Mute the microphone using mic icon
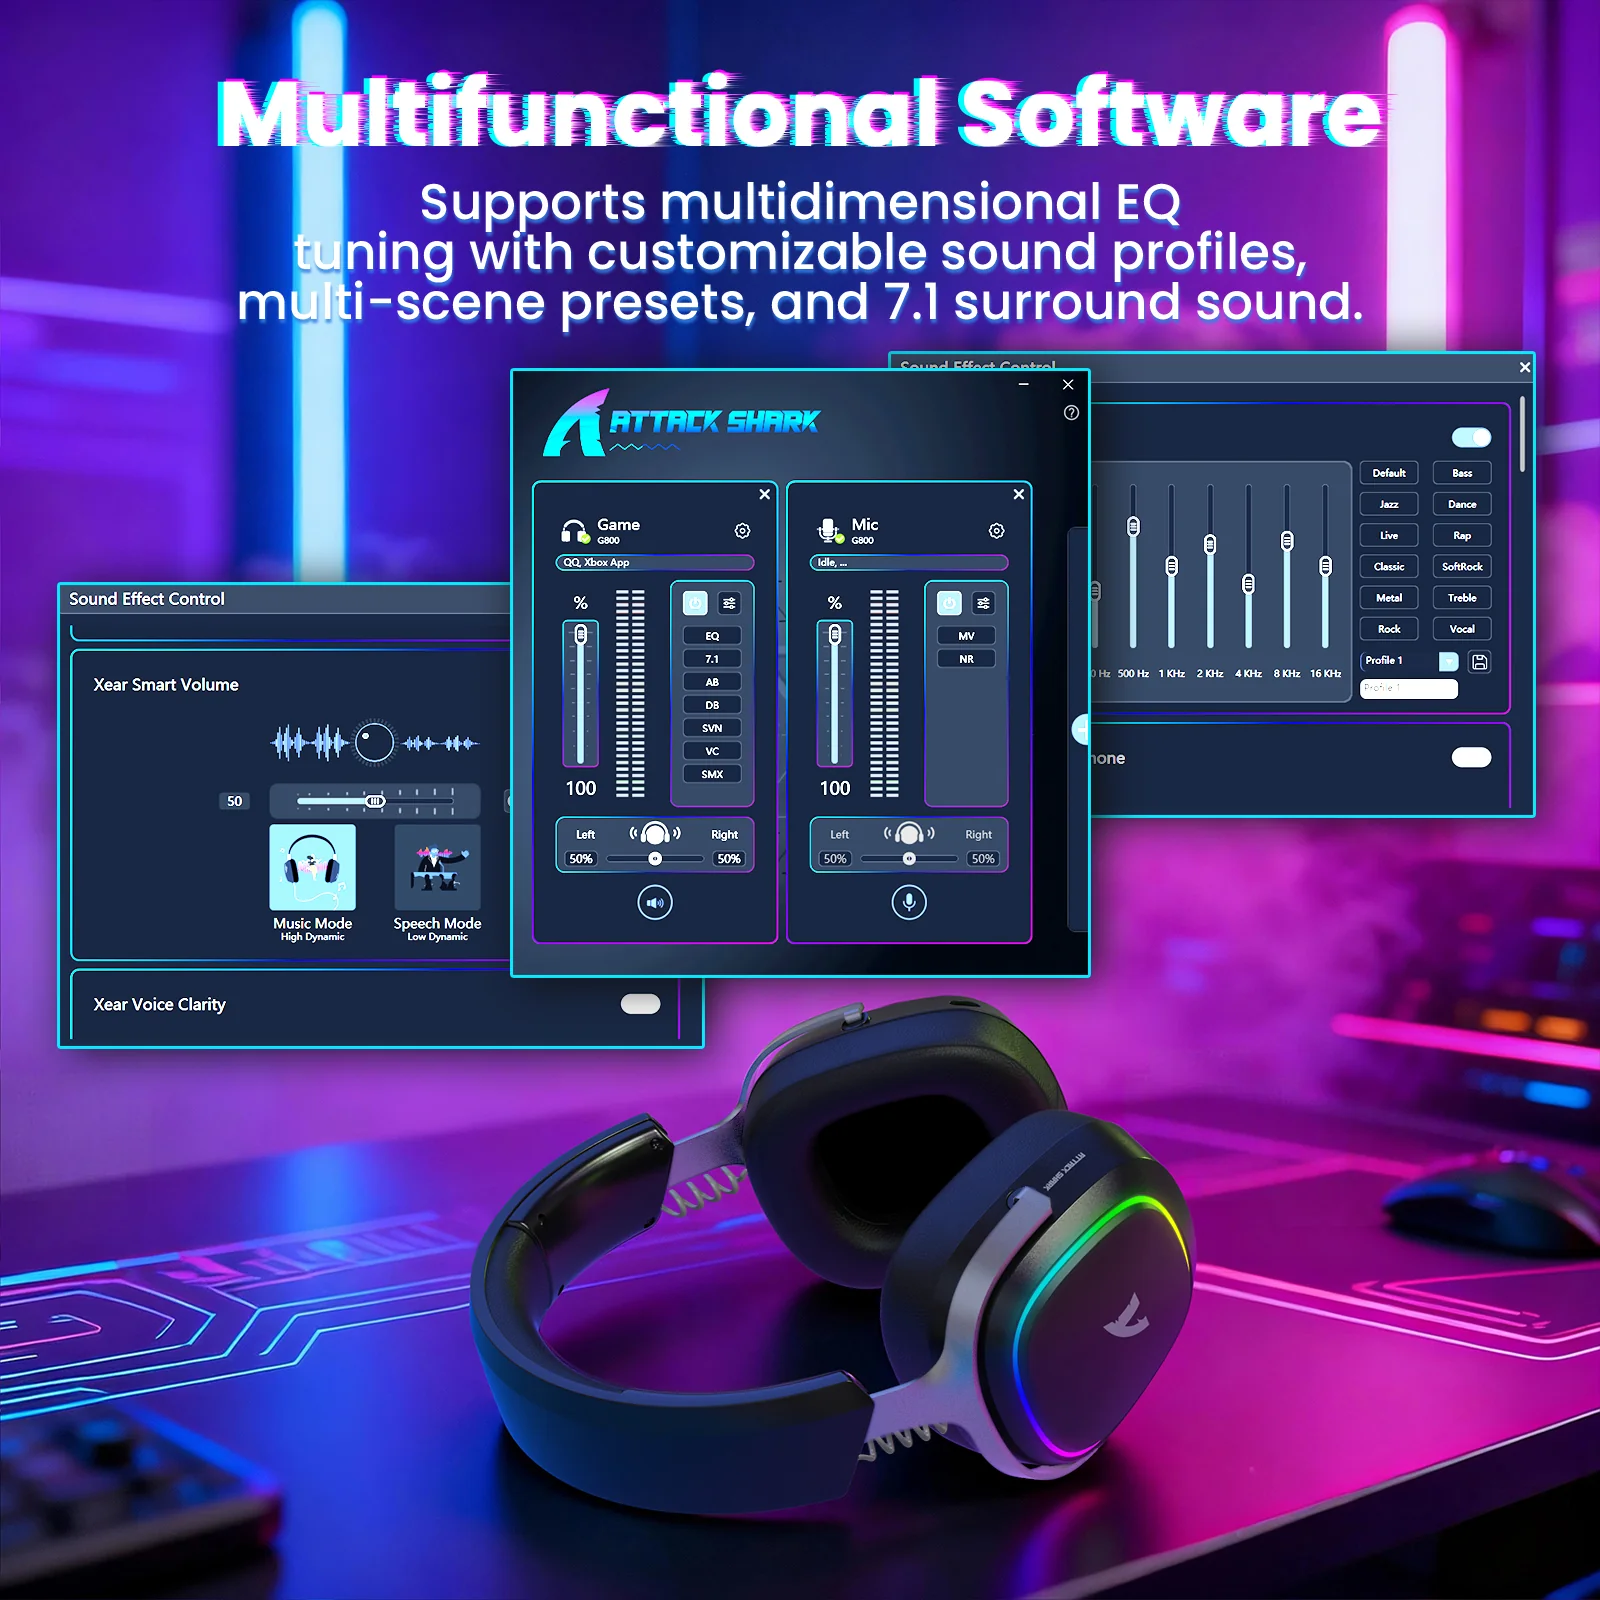Image resolution: width=1600 pixels, height=1600 pixels. [x=908, y=900]
